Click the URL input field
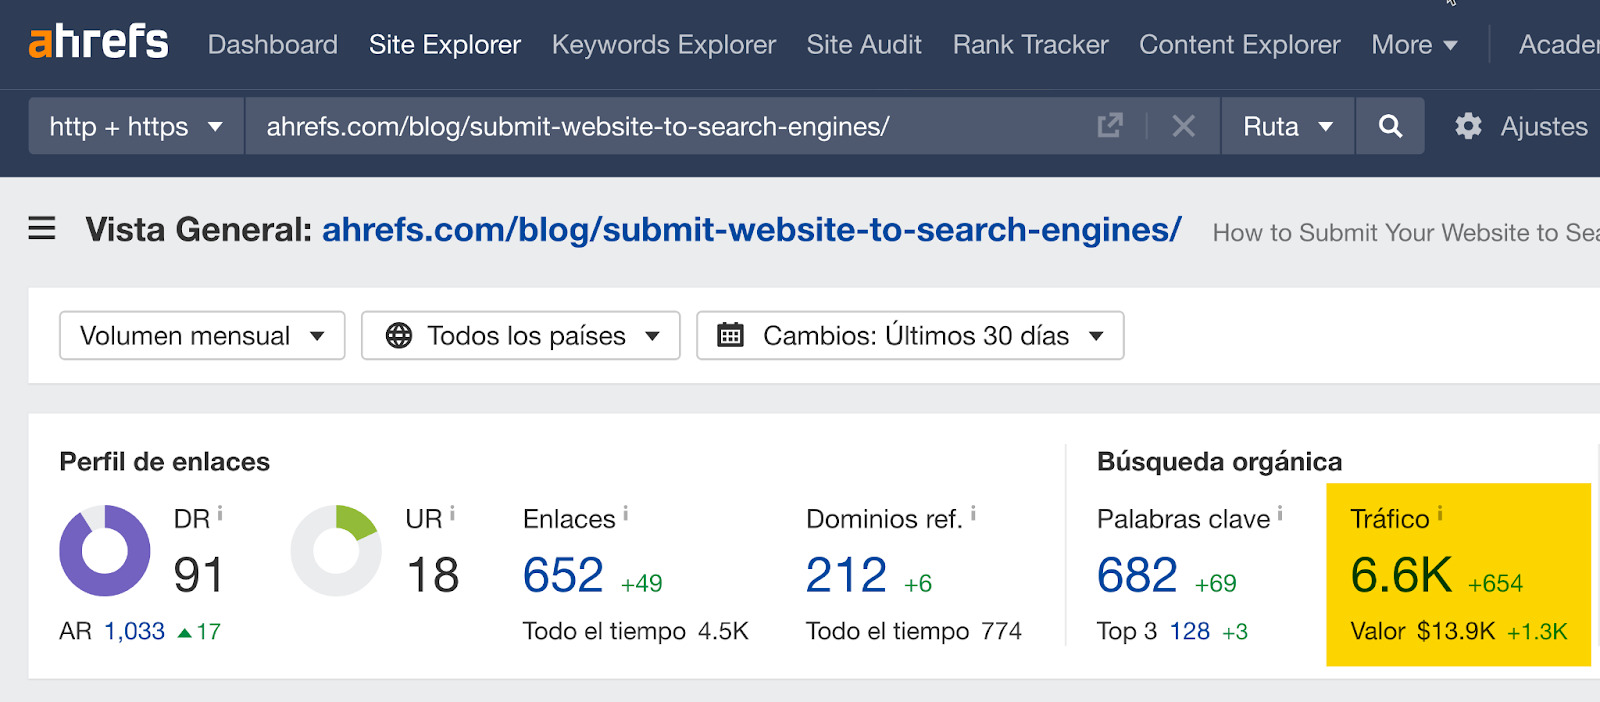The width and height of the screenshot is (1600, 702). pos(660,126)
